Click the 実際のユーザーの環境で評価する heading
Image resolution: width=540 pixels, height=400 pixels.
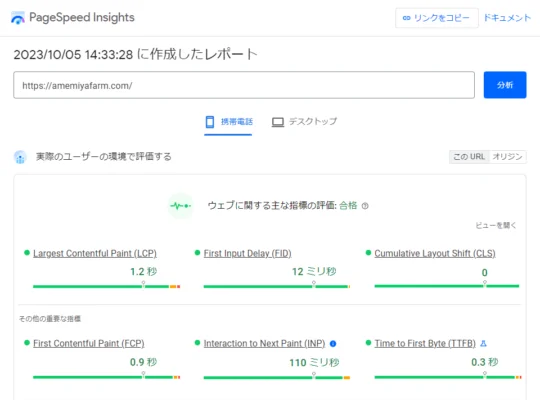(104, 157)
